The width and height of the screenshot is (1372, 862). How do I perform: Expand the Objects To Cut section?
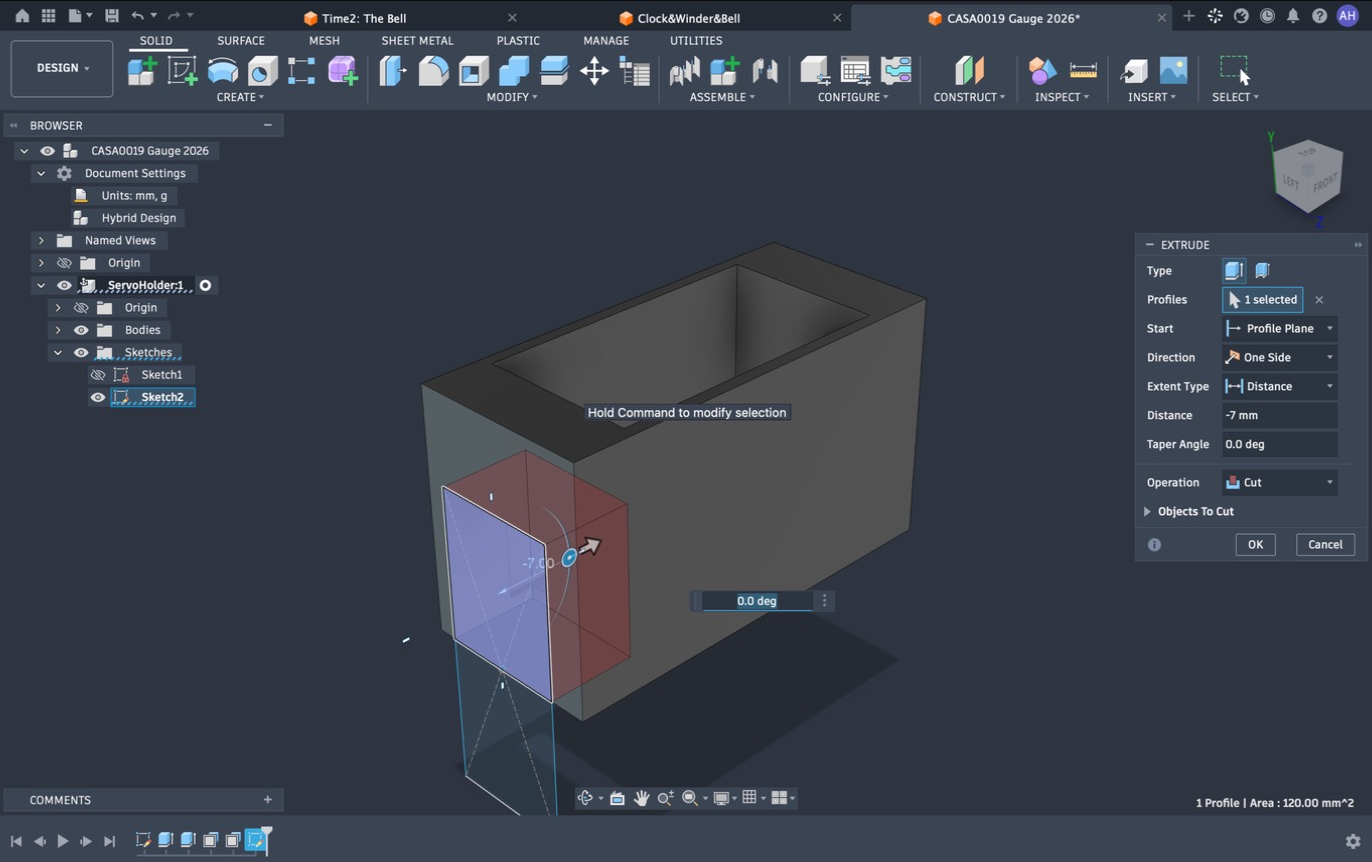point(1147,511)
